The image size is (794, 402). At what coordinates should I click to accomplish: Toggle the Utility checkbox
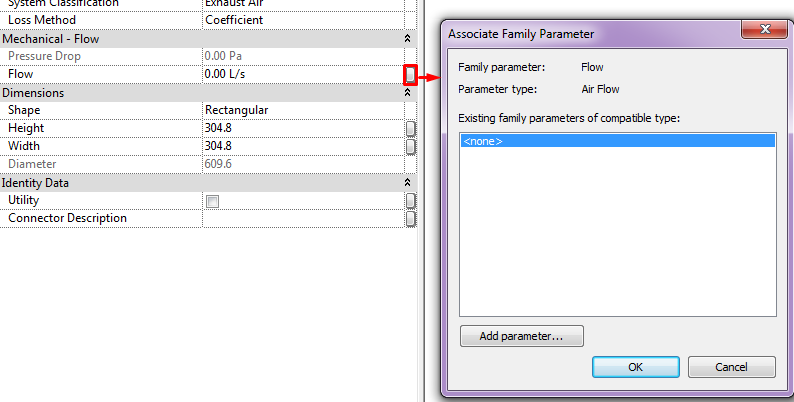(213, 202)
